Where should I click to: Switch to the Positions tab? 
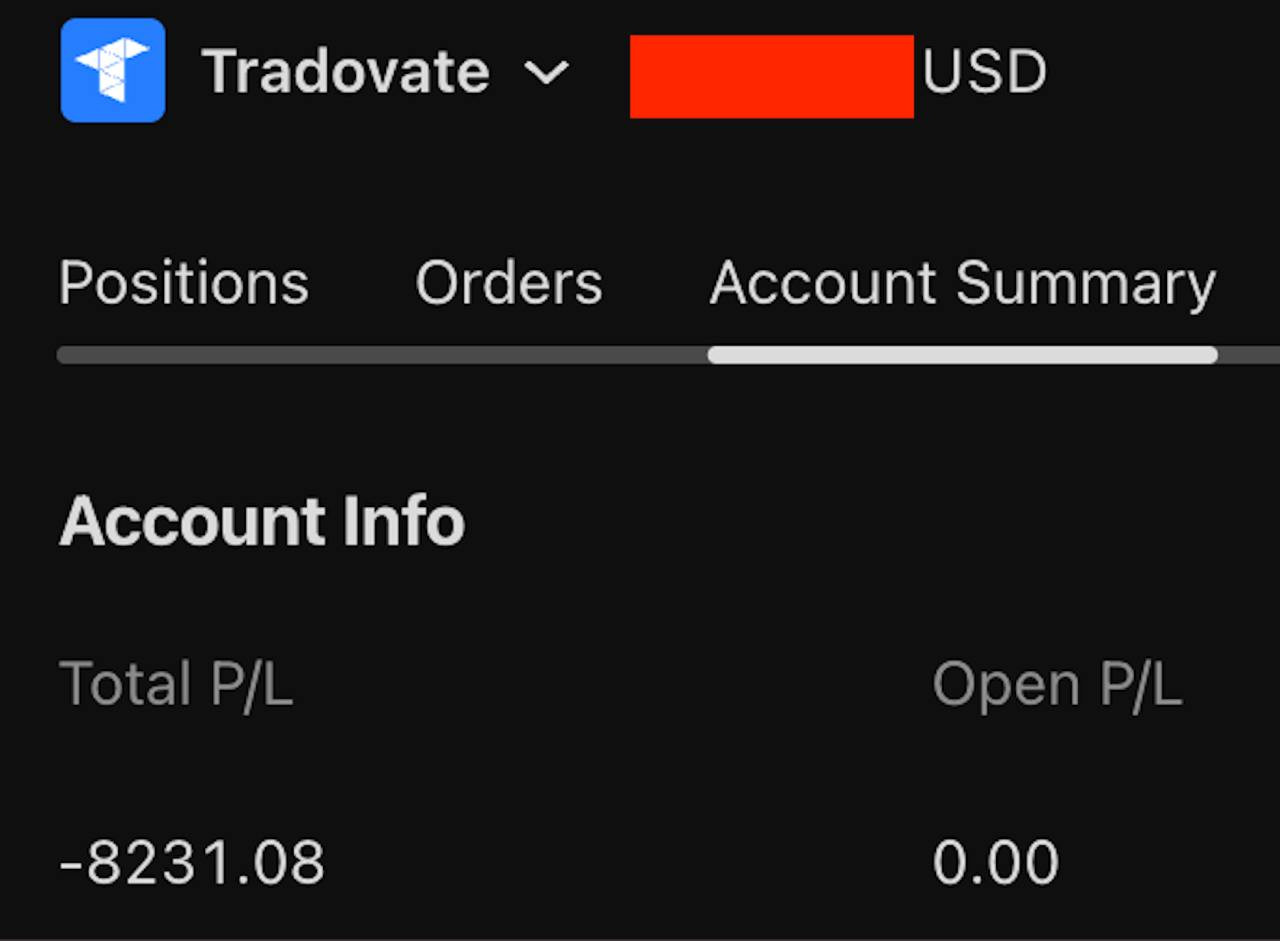coord(184,283)
